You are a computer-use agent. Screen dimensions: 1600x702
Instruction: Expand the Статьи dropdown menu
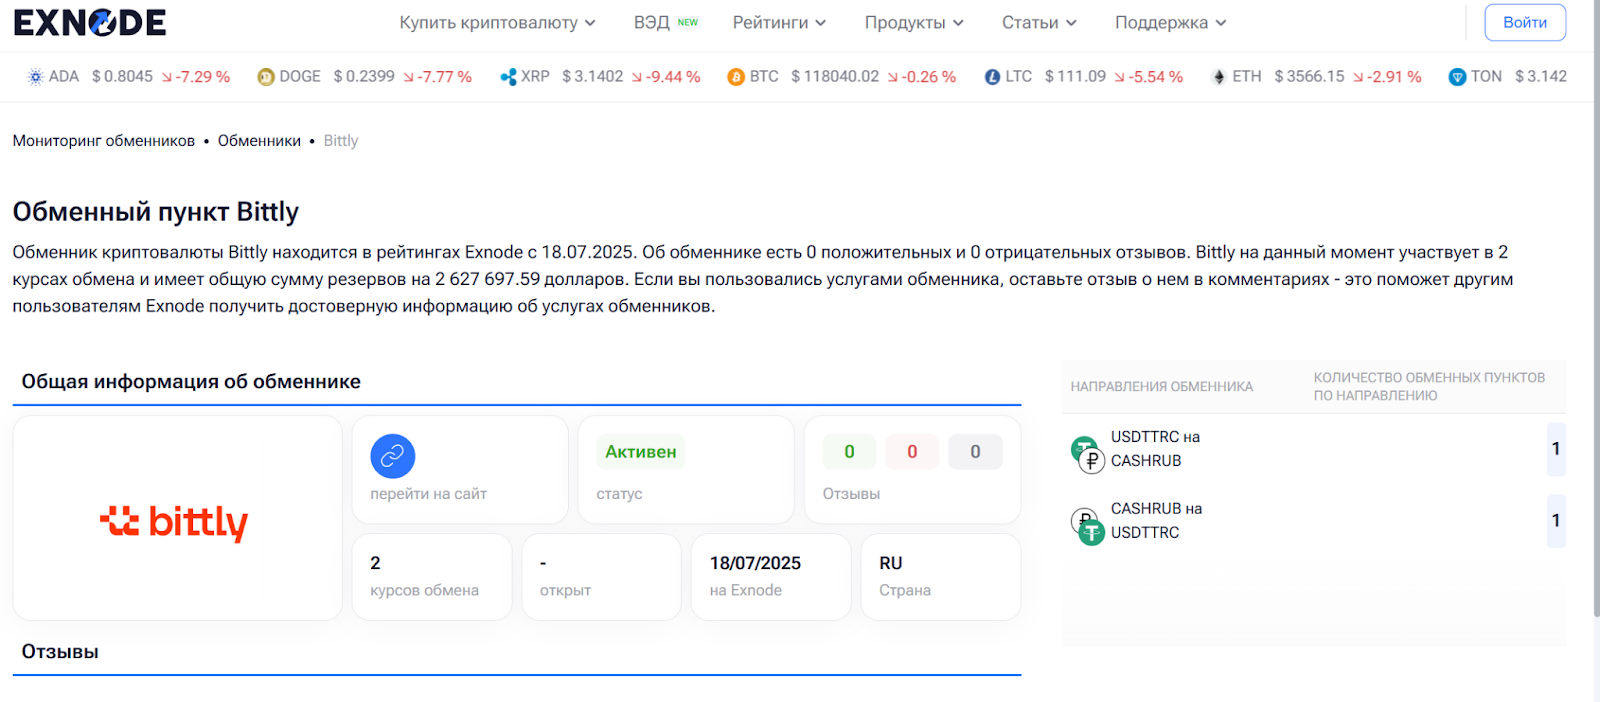pyautogui.click(x=1039, y=22)
